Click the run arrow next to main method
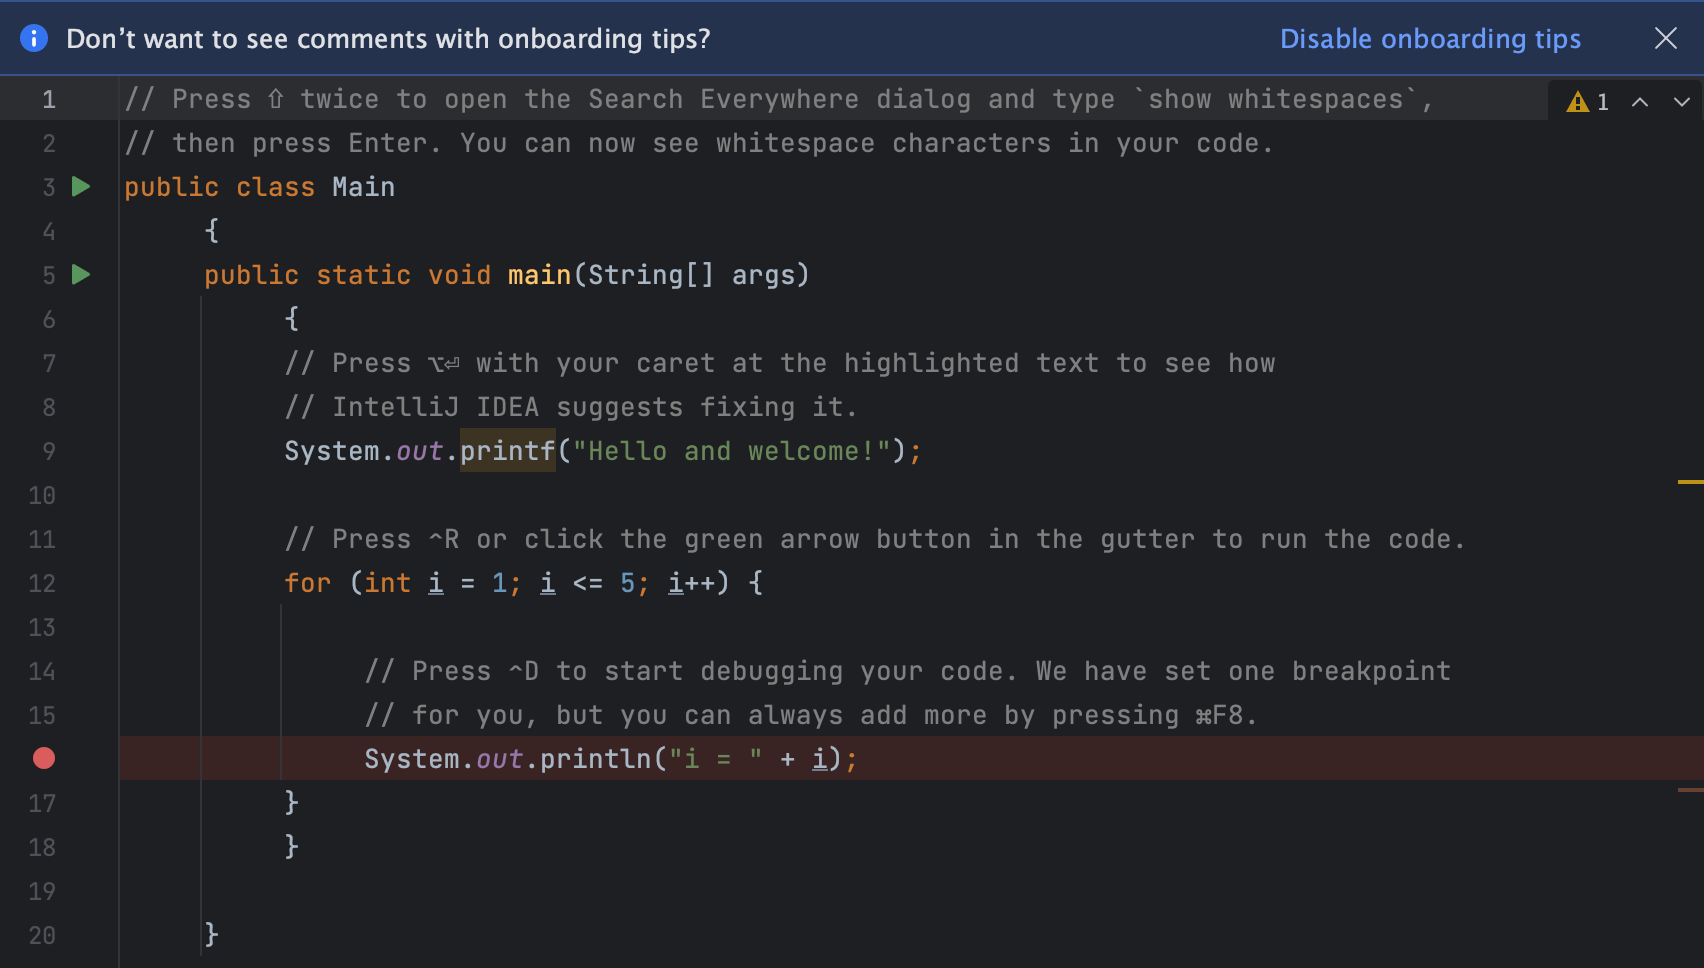 click(81, 275)
